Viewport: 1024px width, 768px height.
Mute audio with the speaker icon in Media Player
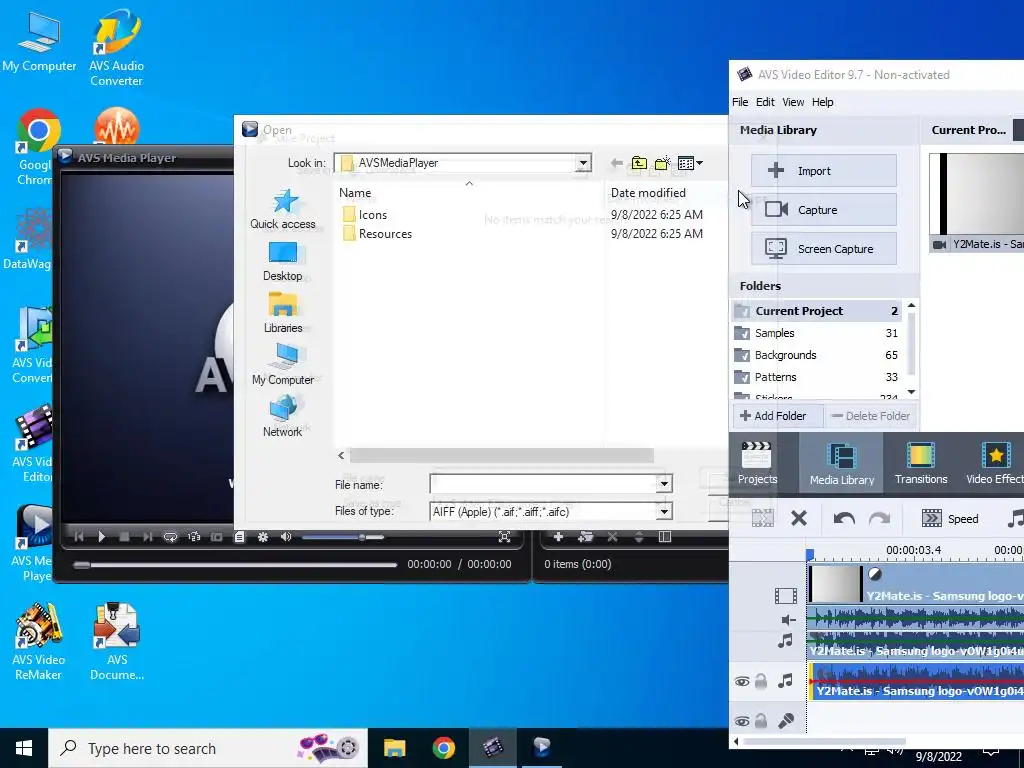285,537
